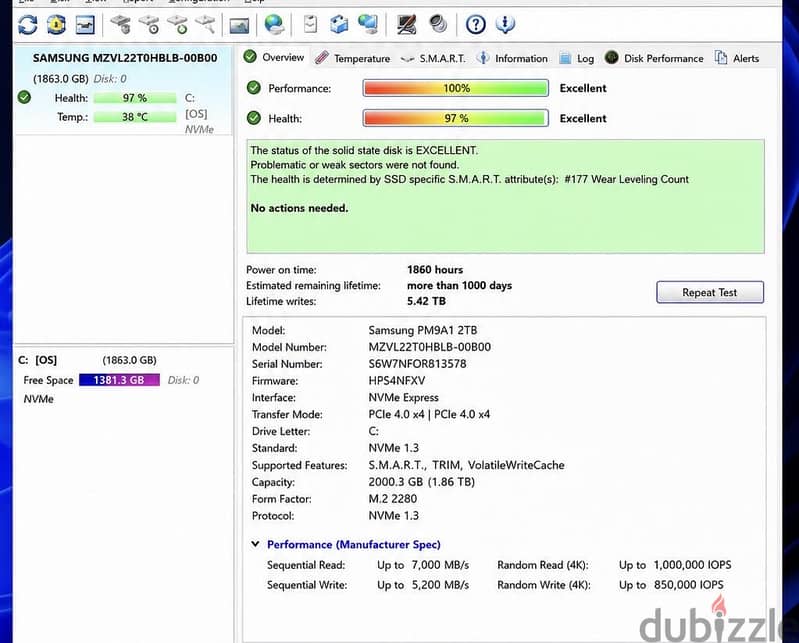Click green check icon in Samsung disk panel

pos(24,97)
